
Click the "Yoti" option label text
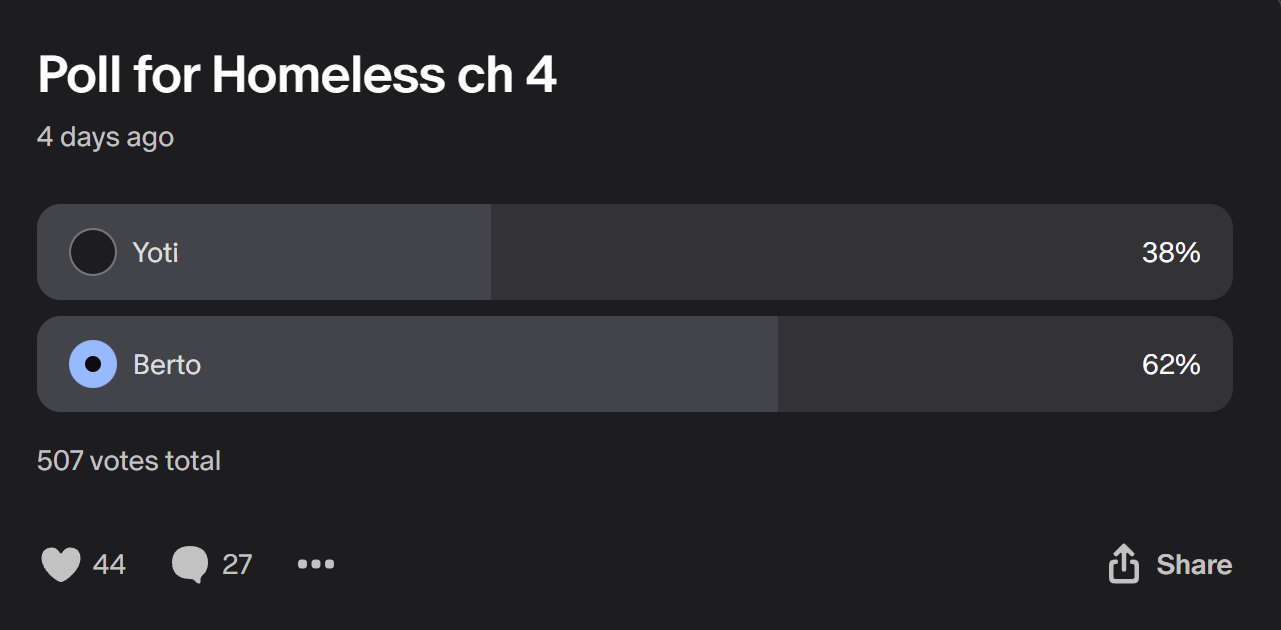[156, 253]
